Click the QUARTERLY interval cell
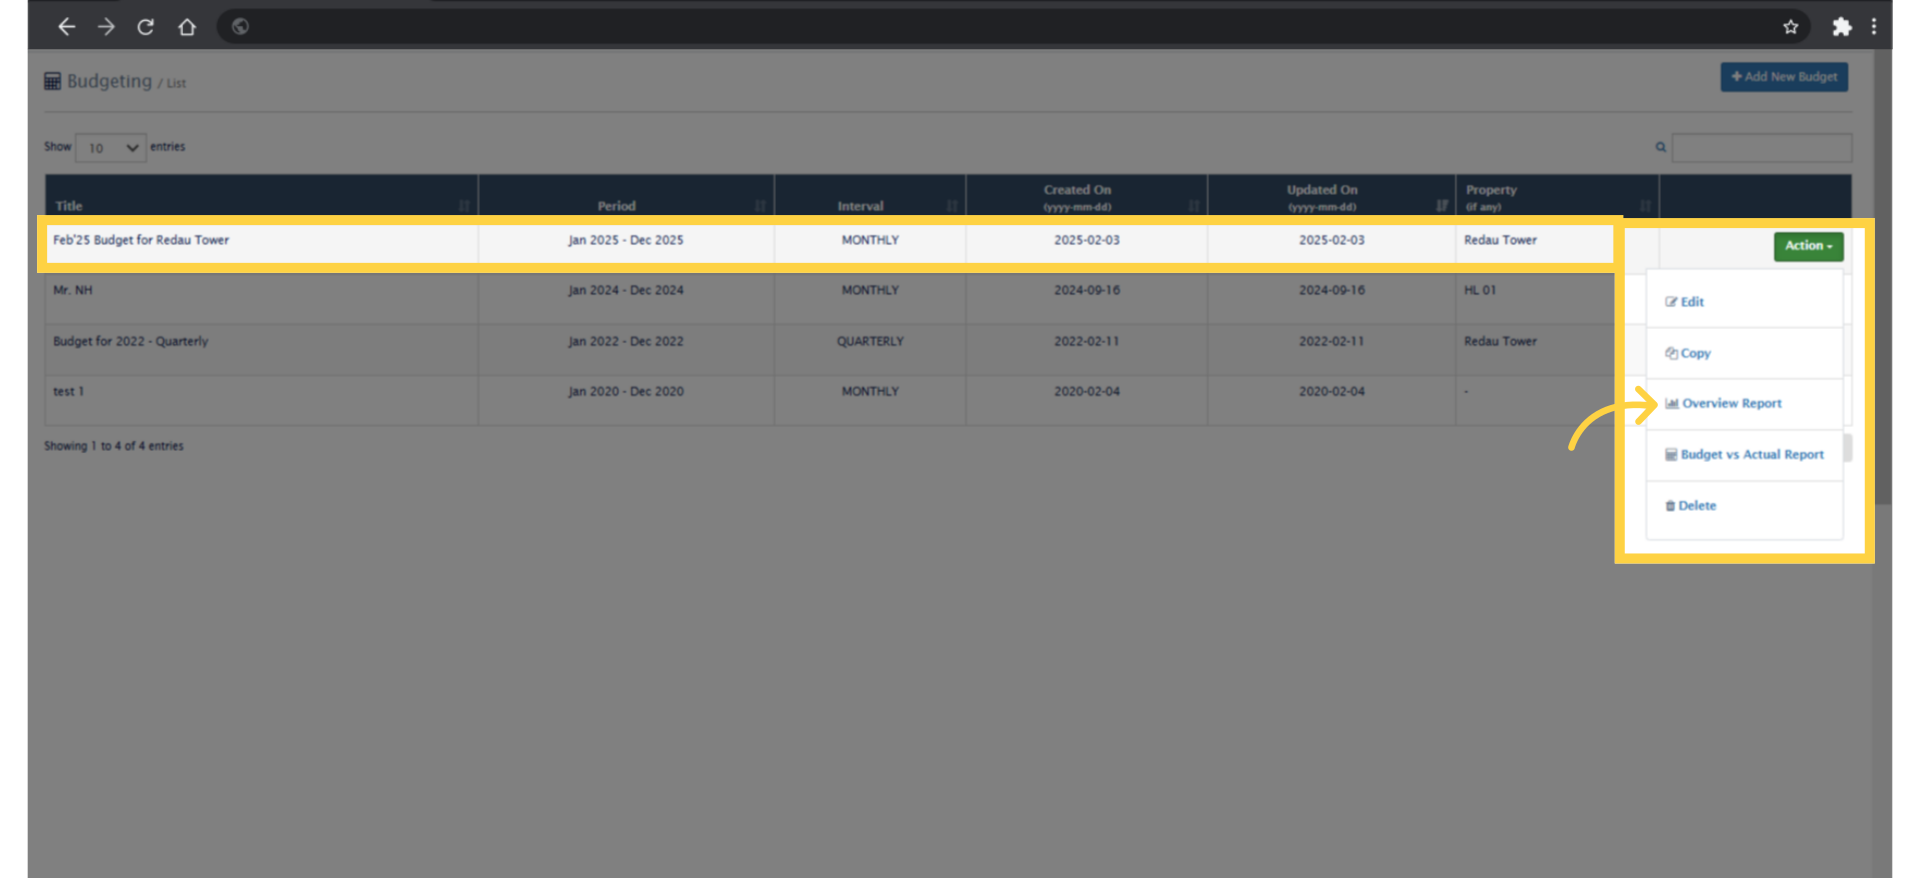 870,341
